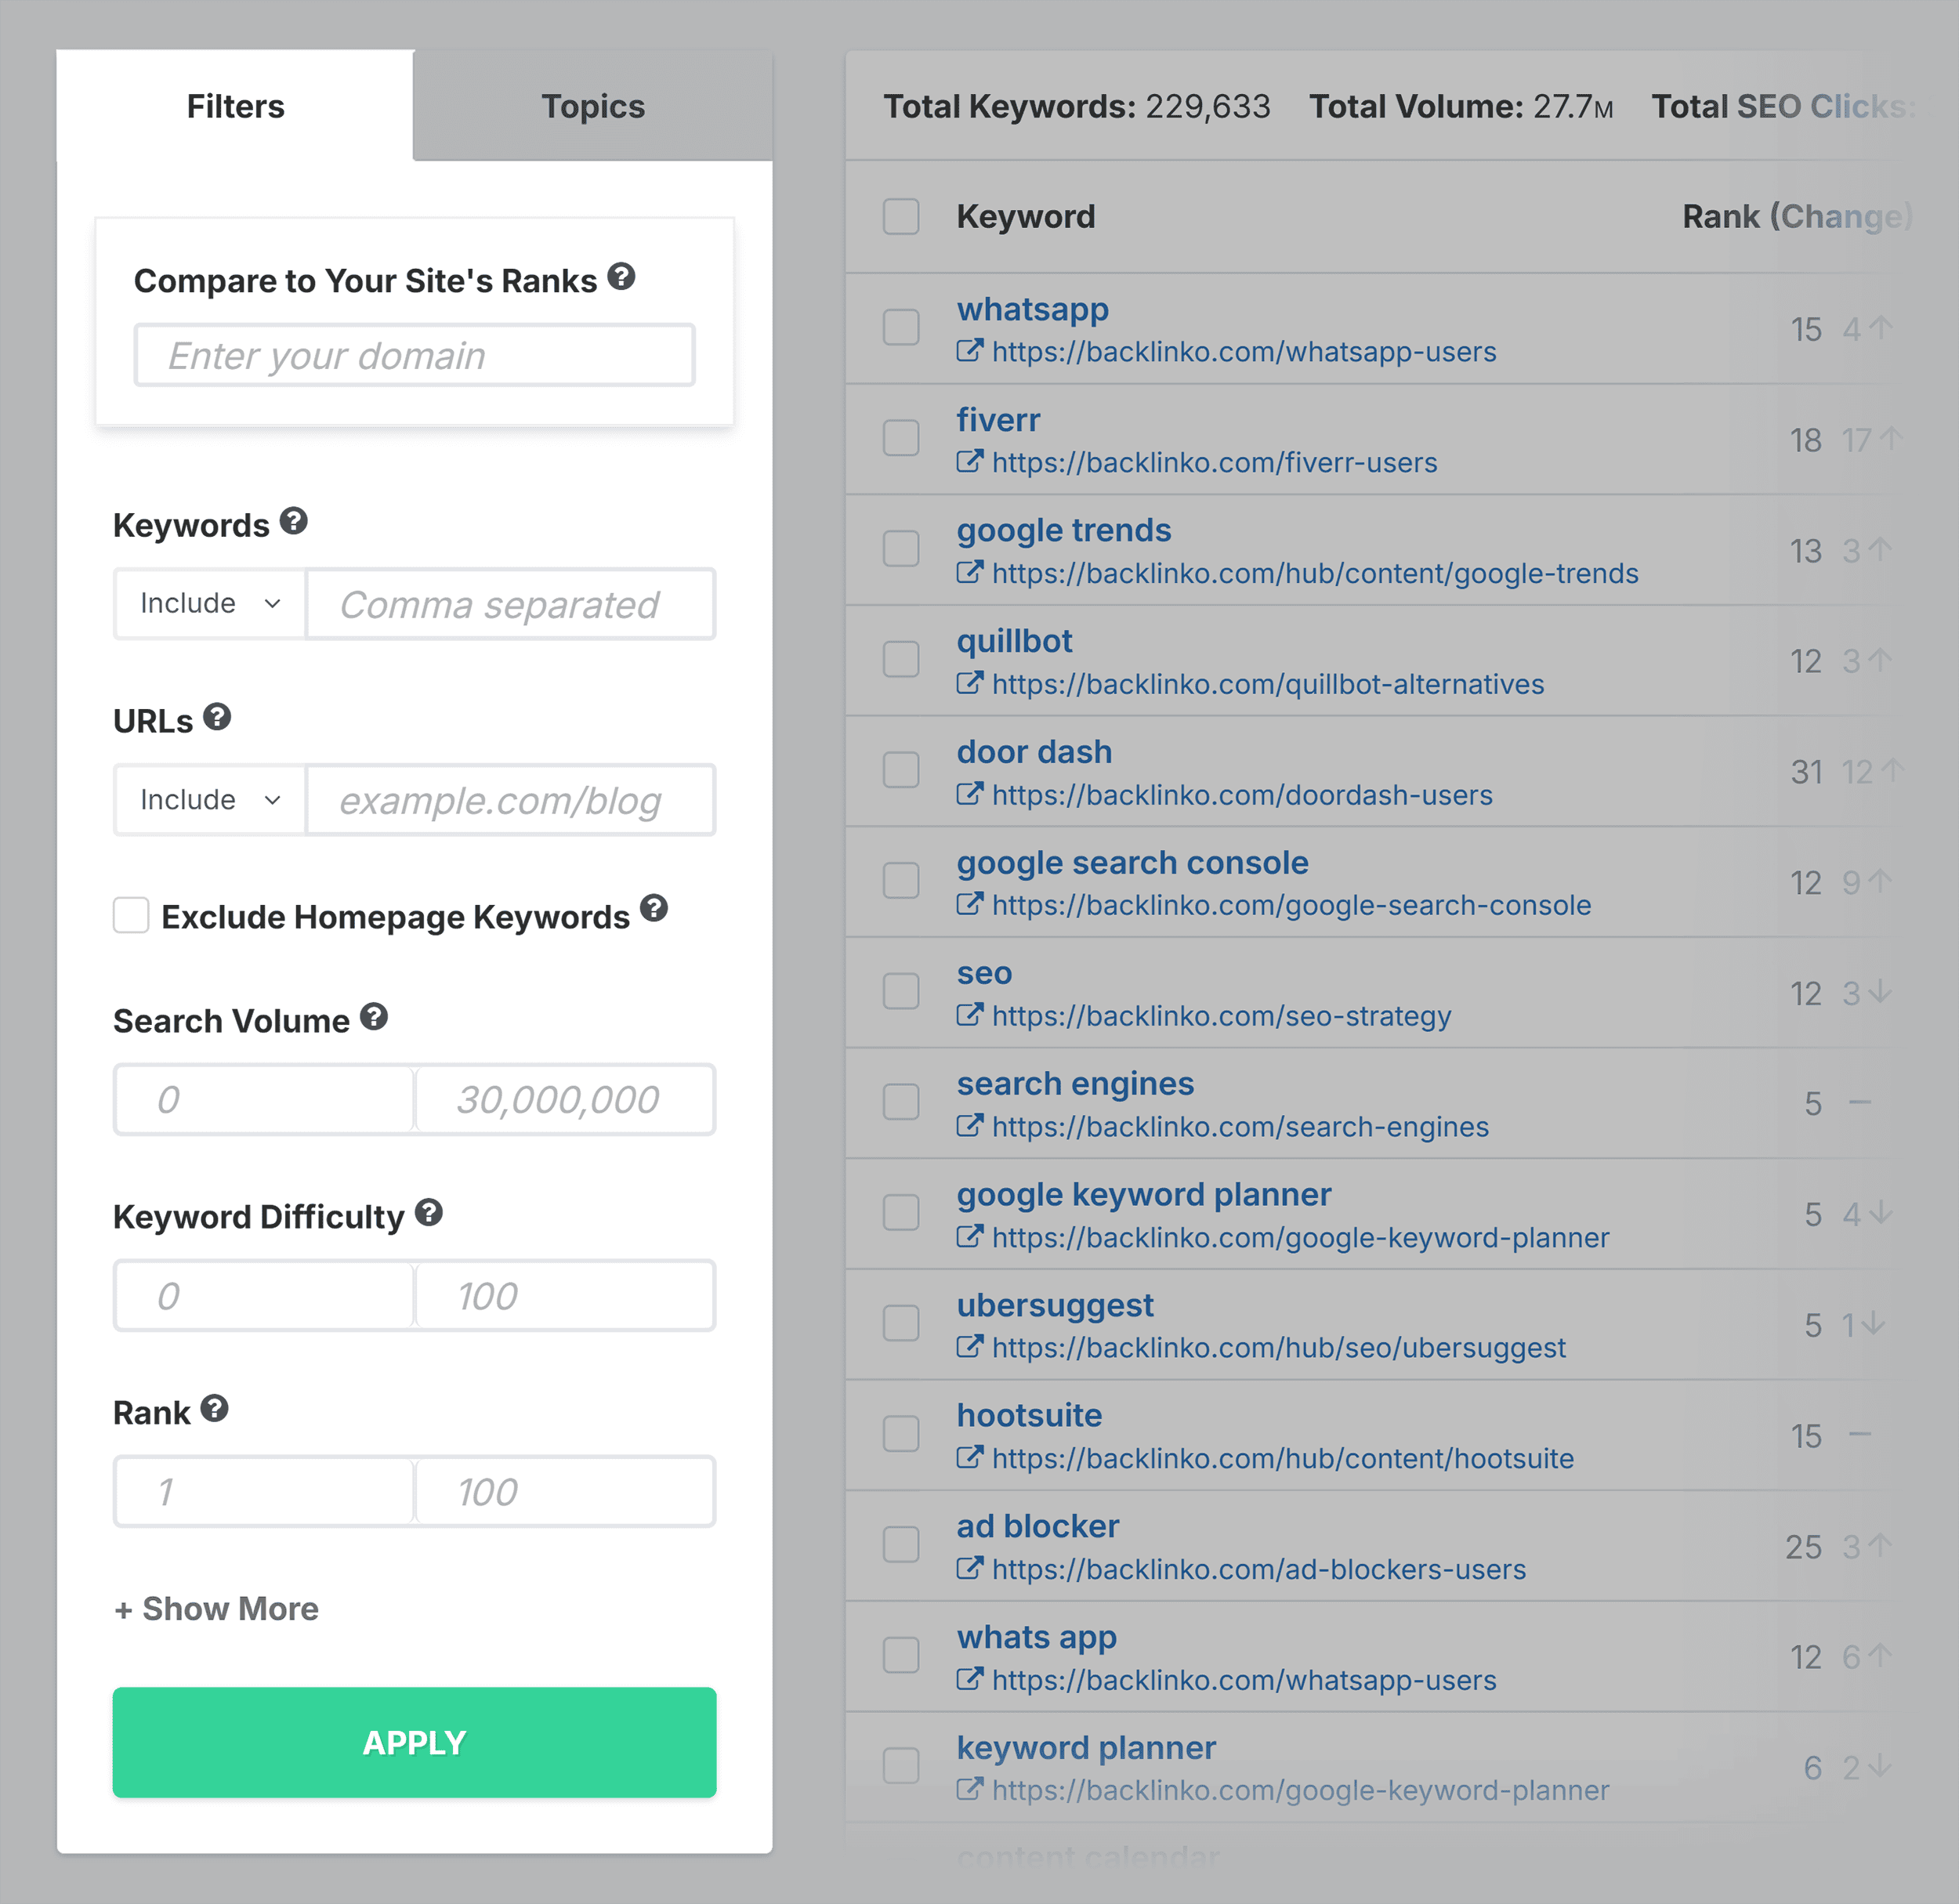Image resolution: width=1959 pixels, height=1904 pixels.
Task: Click external link icon beside seo-strategy URL
Action: (x=970, y=1016)
